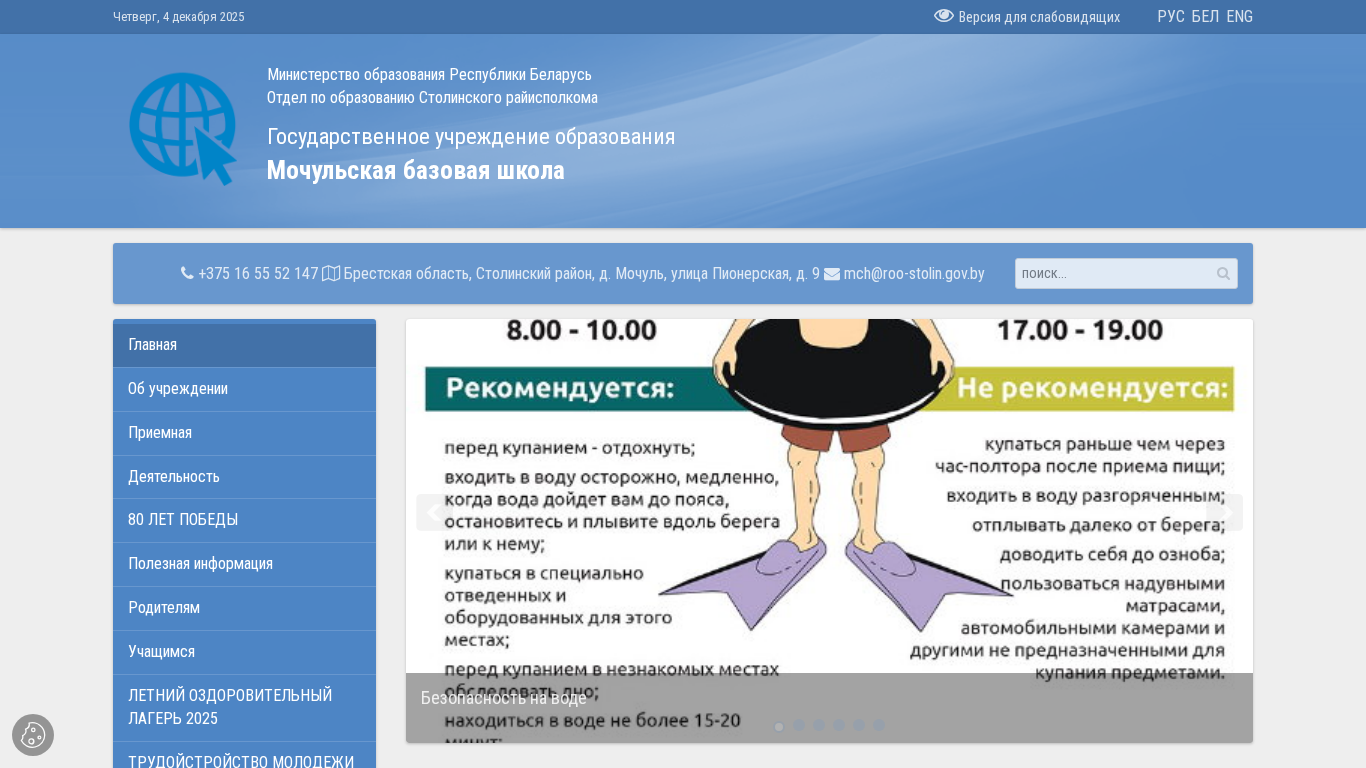Screen dimensions: 1366x768
Task: Submit search with the magnifier icon
Action: [x=1223, y=273]
